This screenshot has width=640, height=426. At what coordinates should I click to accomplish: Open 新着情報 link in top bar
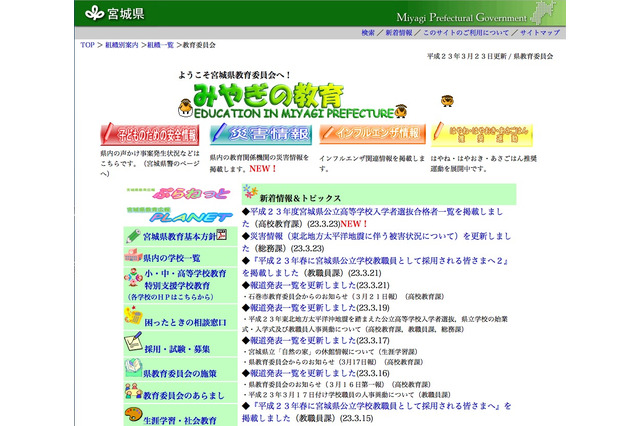pyautogui.click(x=399, y=33)
